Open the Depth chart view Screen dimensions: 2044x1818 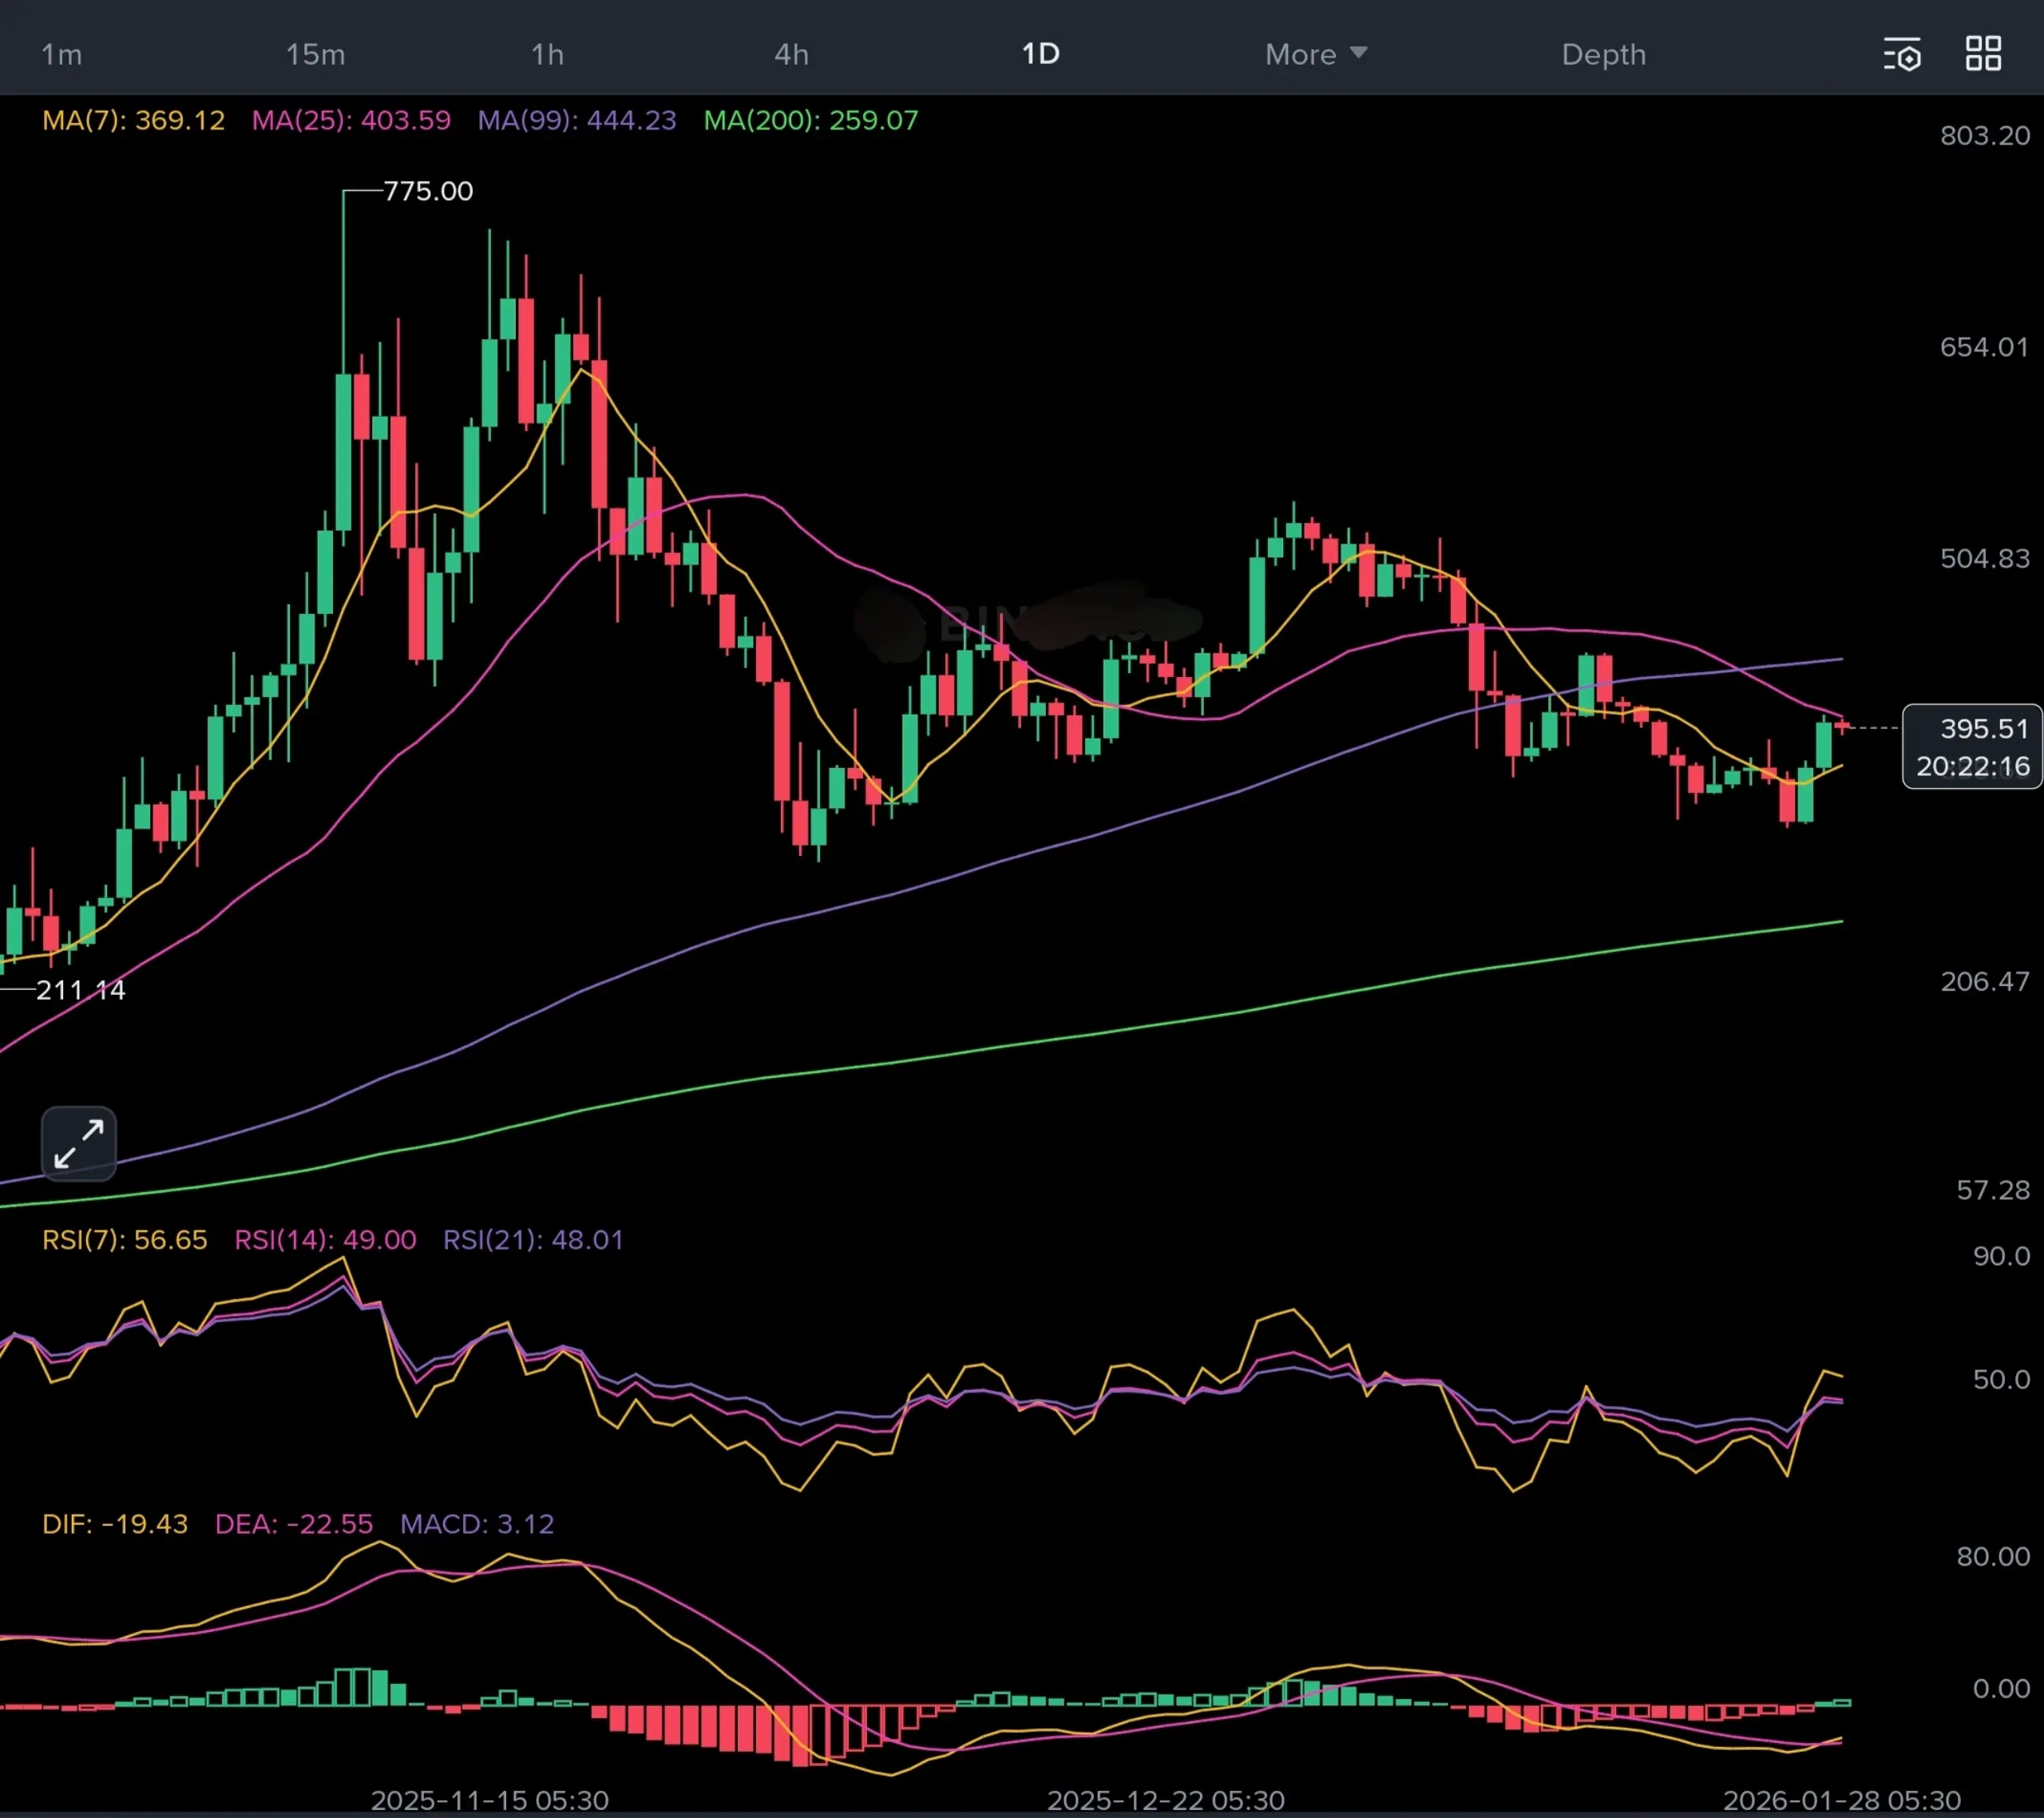(1603, 54)
